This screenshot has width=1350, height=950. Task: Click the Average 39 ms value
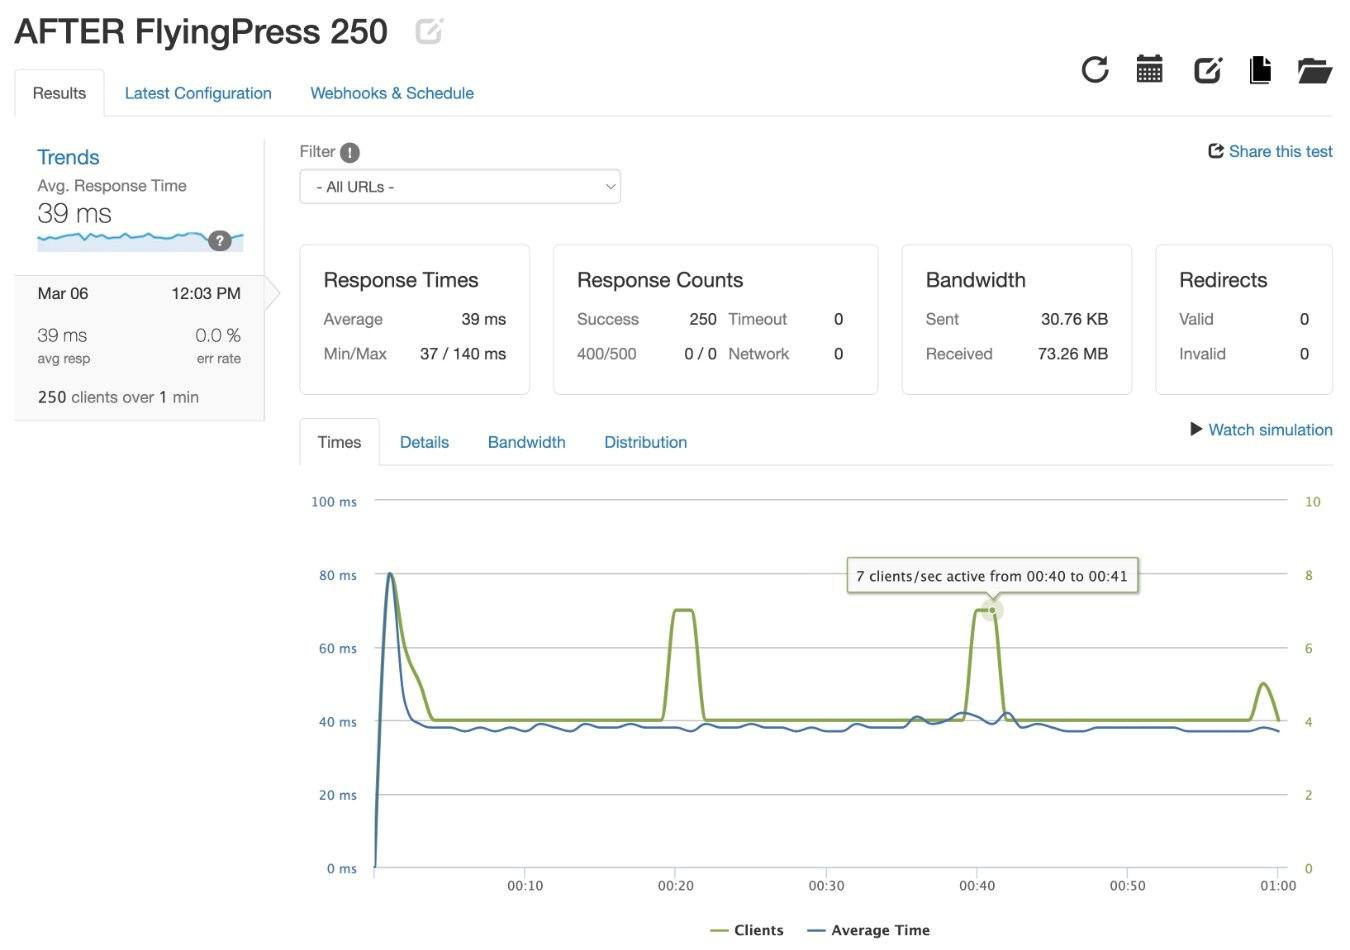click(x=483, y=319)
